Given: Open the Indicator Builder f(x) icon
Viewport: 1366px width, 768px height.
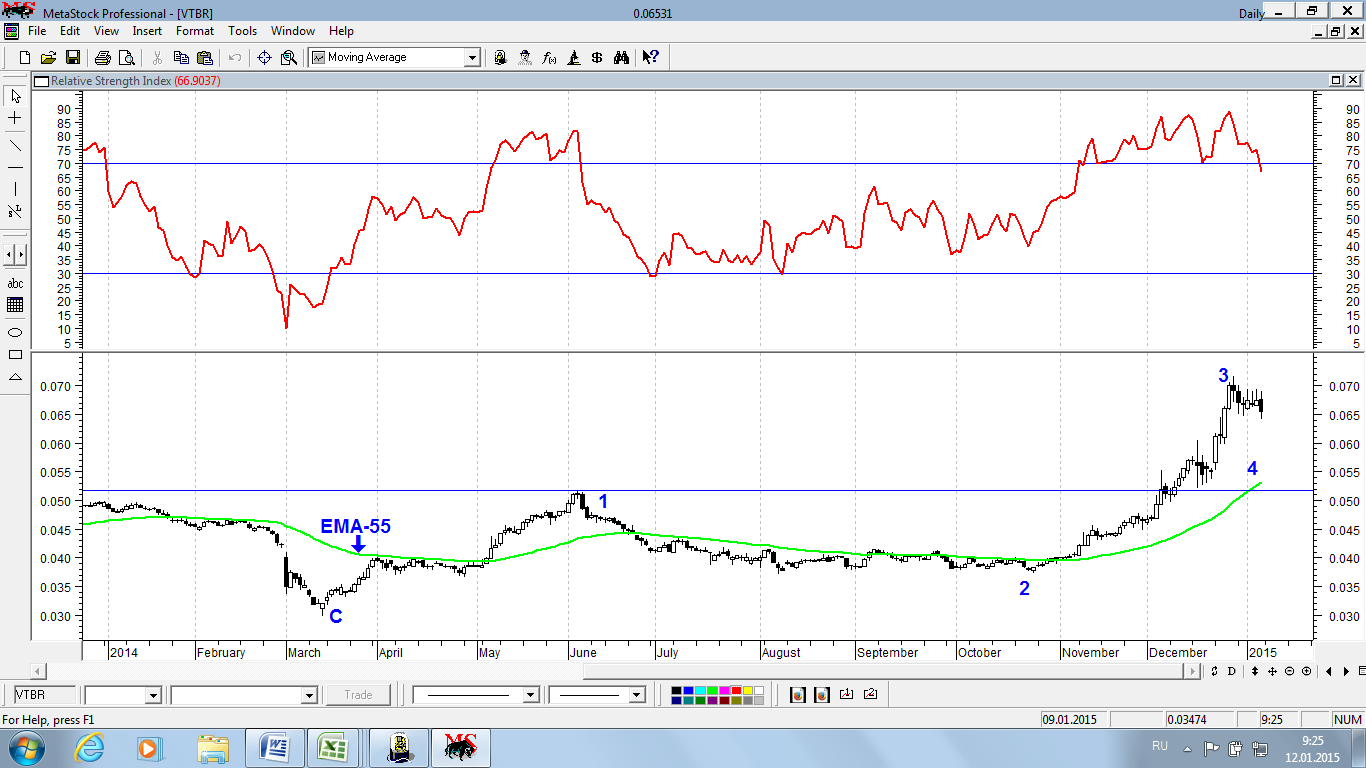Looking at the screenshot, I should (549, 58).
